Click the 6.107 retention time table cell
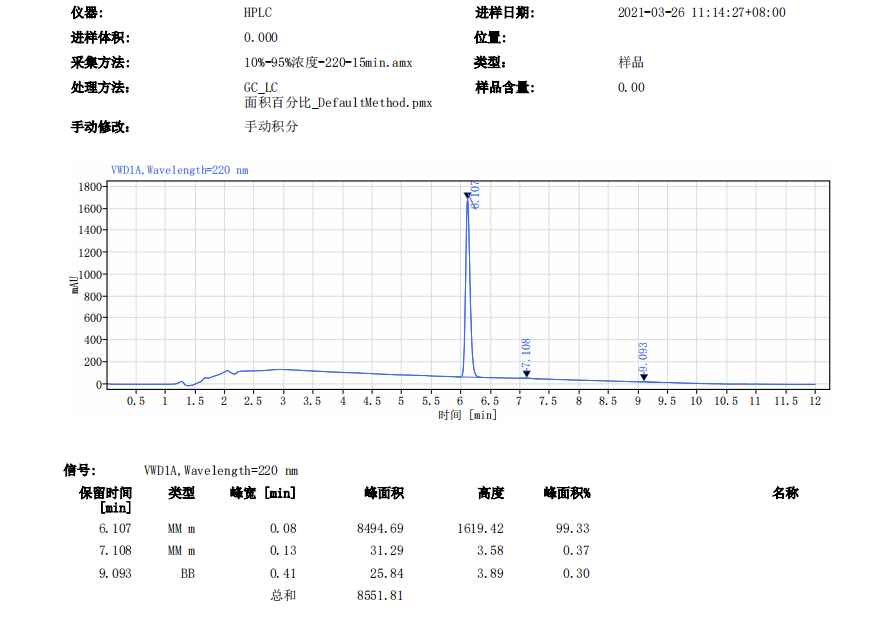This screenshot has width=883, height=639. click(114, 528)
